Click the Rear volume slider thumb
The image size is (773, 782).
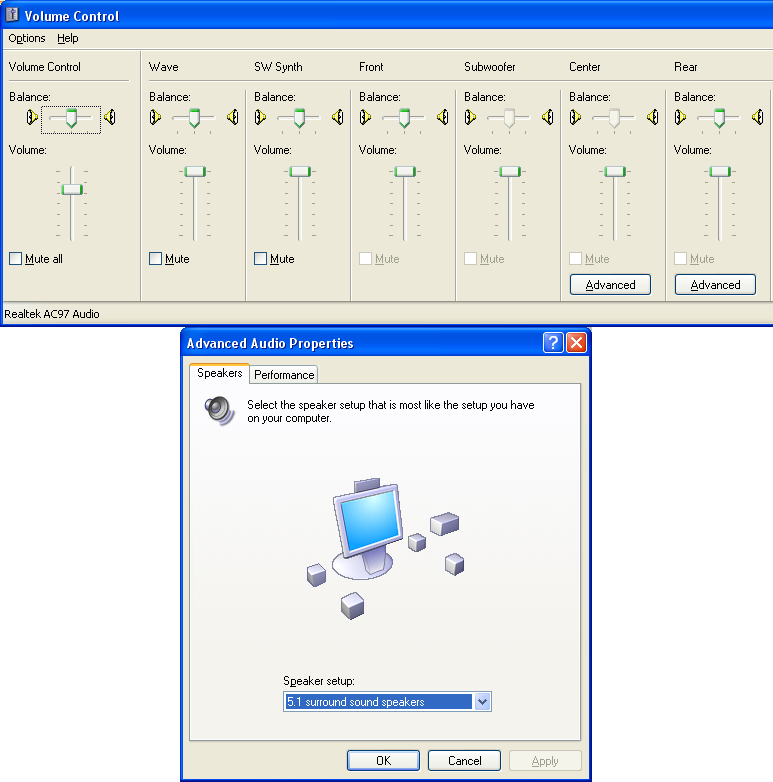coord(720,172)
